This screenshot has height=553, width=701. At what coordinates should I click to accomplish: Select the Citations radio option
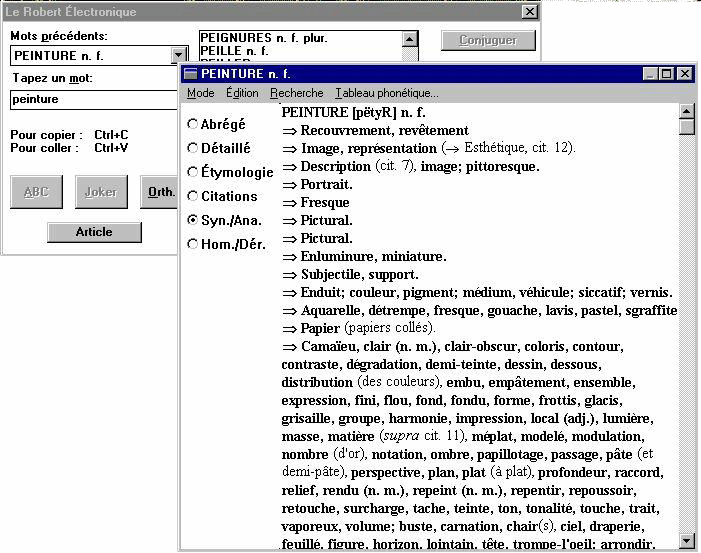coord(192,196)
